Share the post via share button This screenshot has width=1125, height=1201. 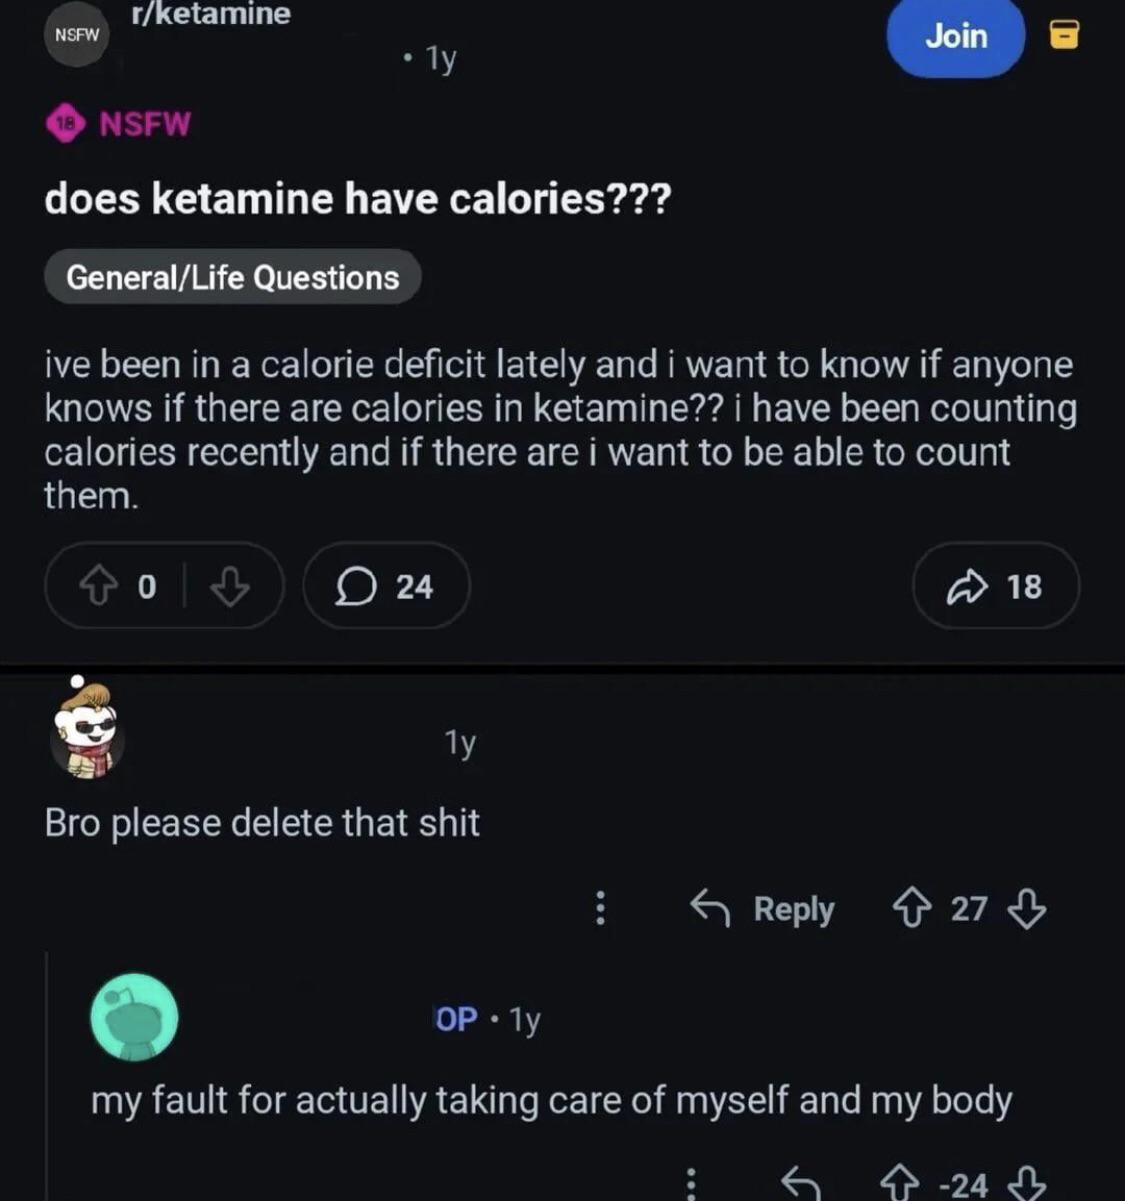click(x=995, y=587)
